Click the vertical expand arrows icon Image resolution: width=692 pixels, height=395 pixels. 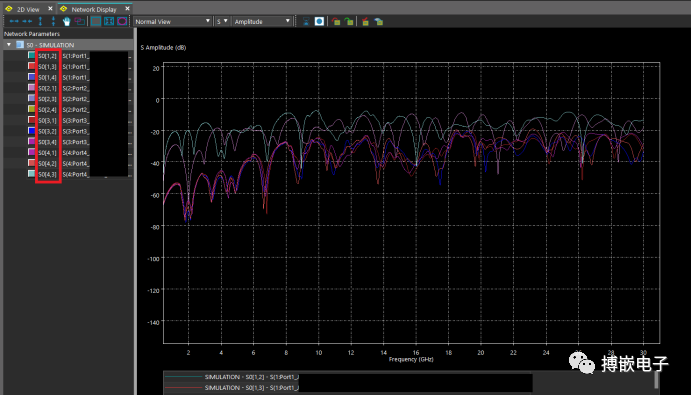pos(40,21)
